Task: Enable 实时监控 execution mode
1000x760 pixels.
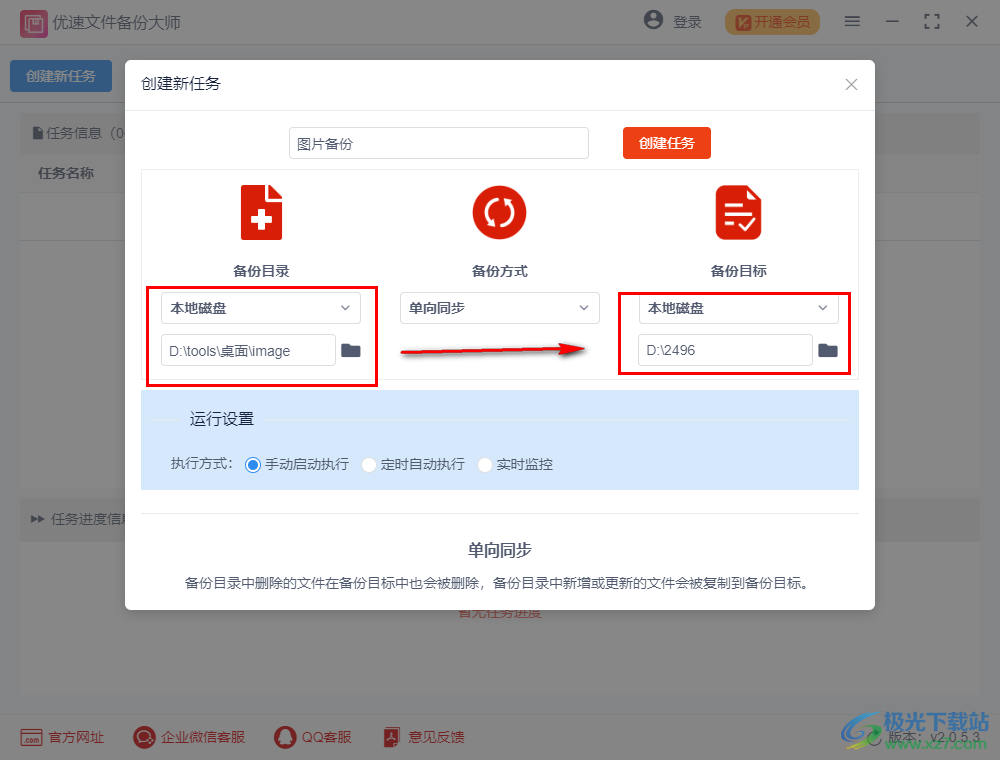Action: point(485,464)
